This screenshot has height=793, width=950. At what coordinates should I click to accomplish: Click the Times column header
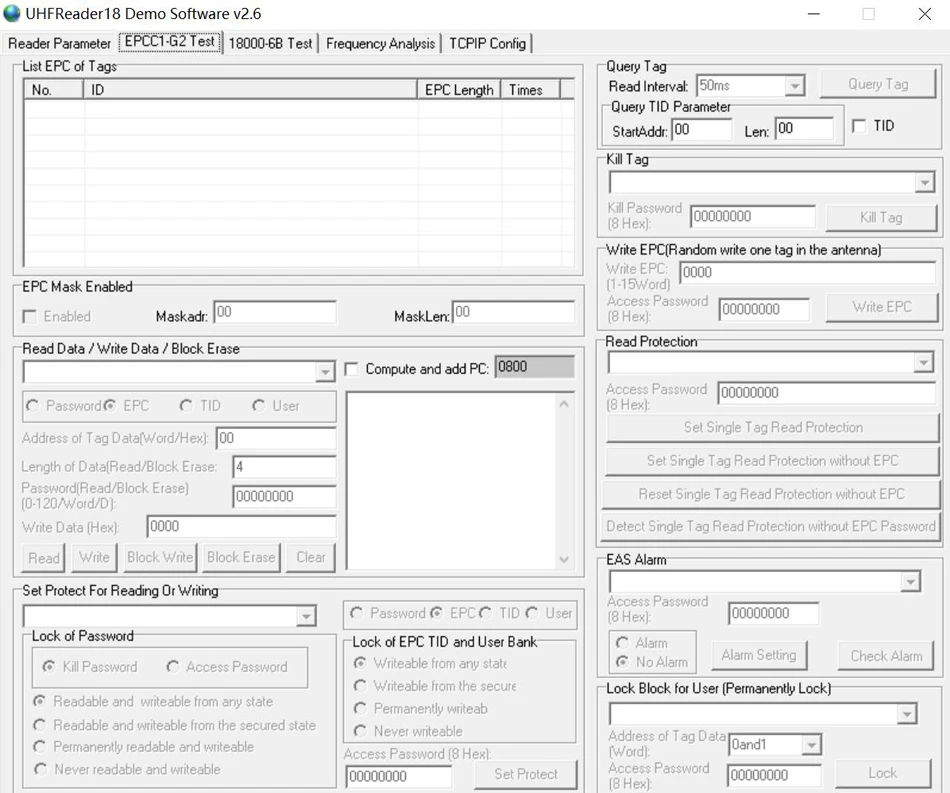click(x=531, y=90)
